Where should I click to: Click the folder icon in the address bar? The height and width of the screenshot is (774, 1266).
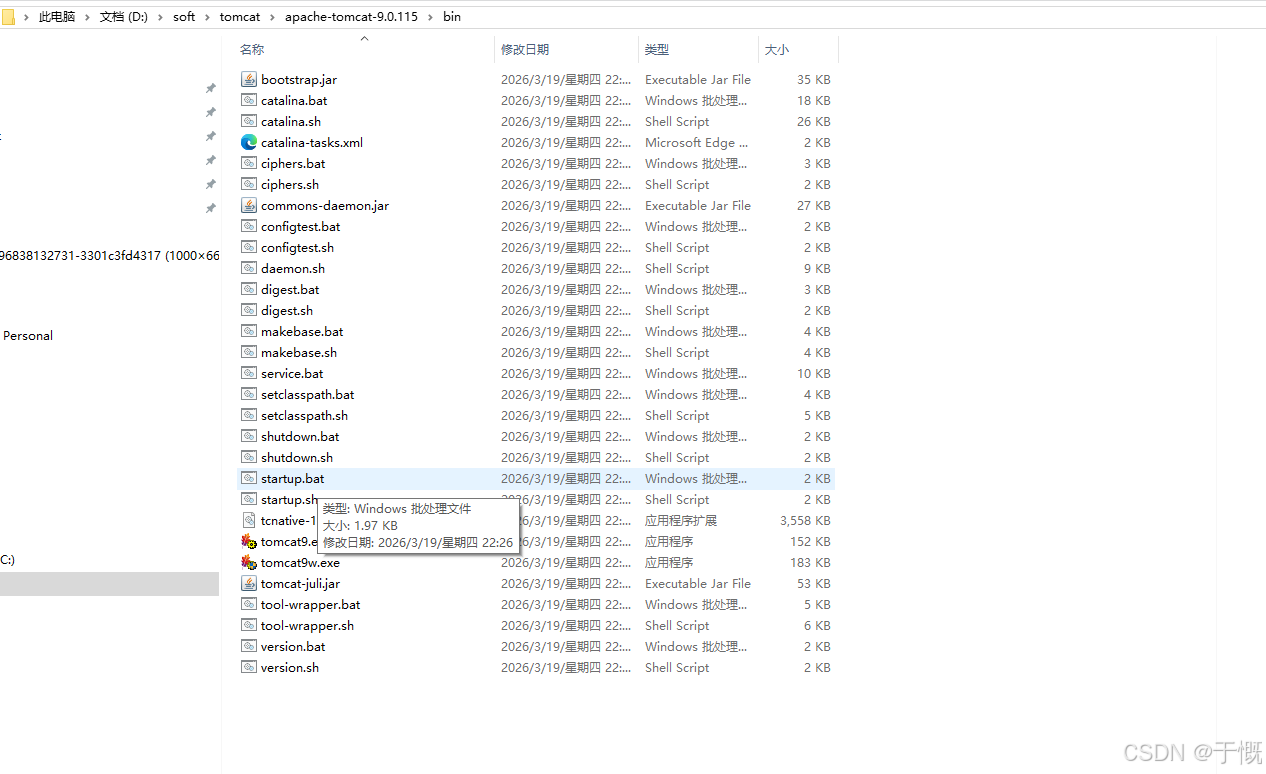point(7,16)
